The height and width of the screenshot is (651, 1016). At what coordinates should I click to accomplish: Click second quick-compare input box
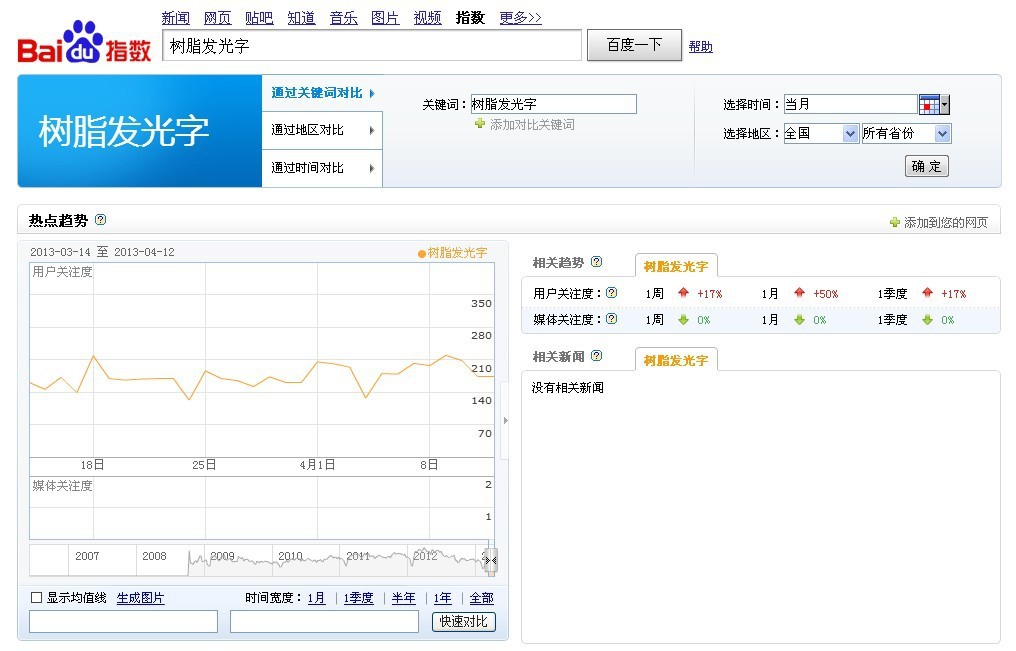point(325,621)
